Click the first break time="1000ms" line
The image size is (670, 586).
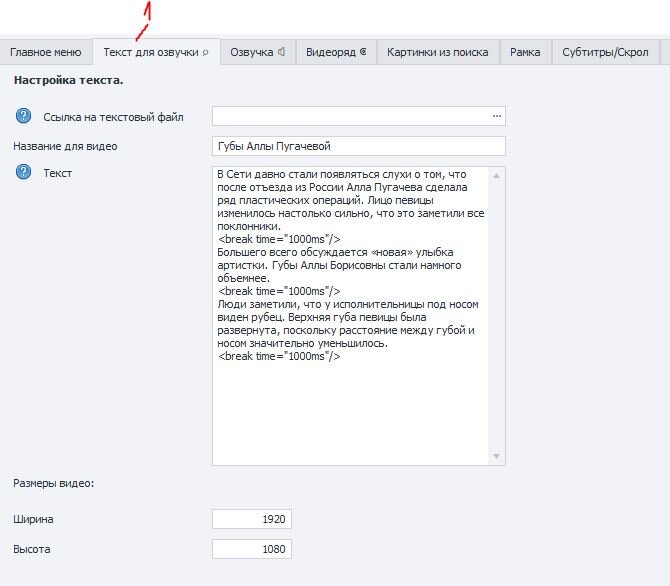pos(279,239)
